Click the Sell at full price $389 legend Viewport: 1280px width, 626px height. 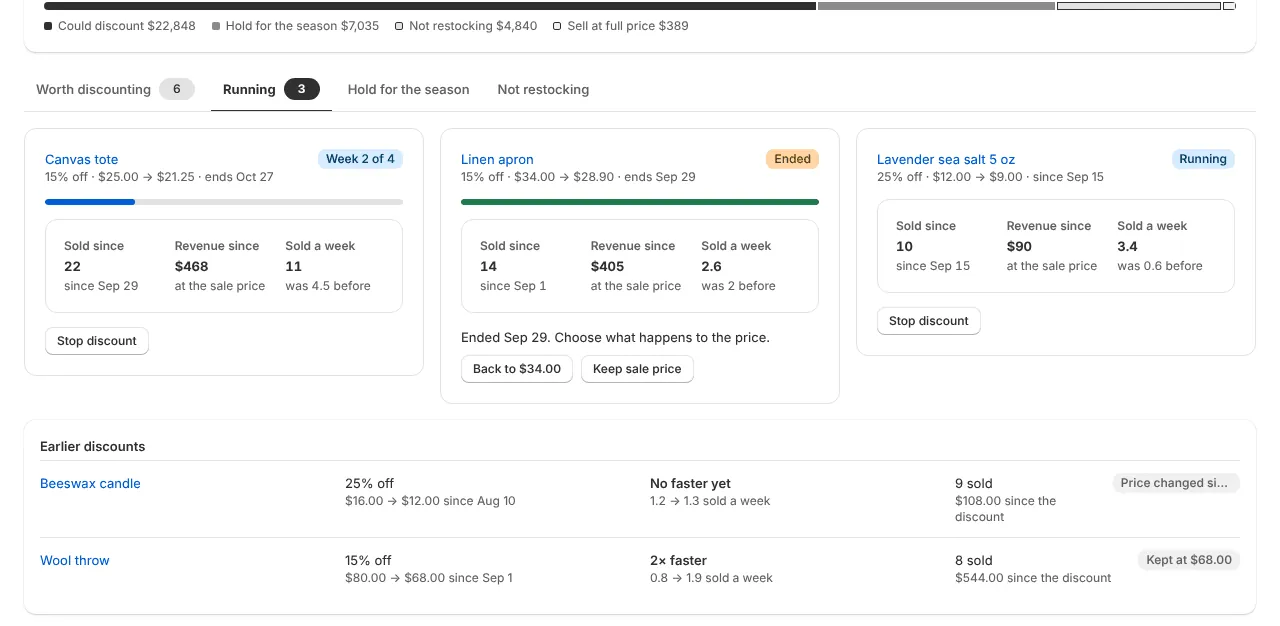pos(621,26)
